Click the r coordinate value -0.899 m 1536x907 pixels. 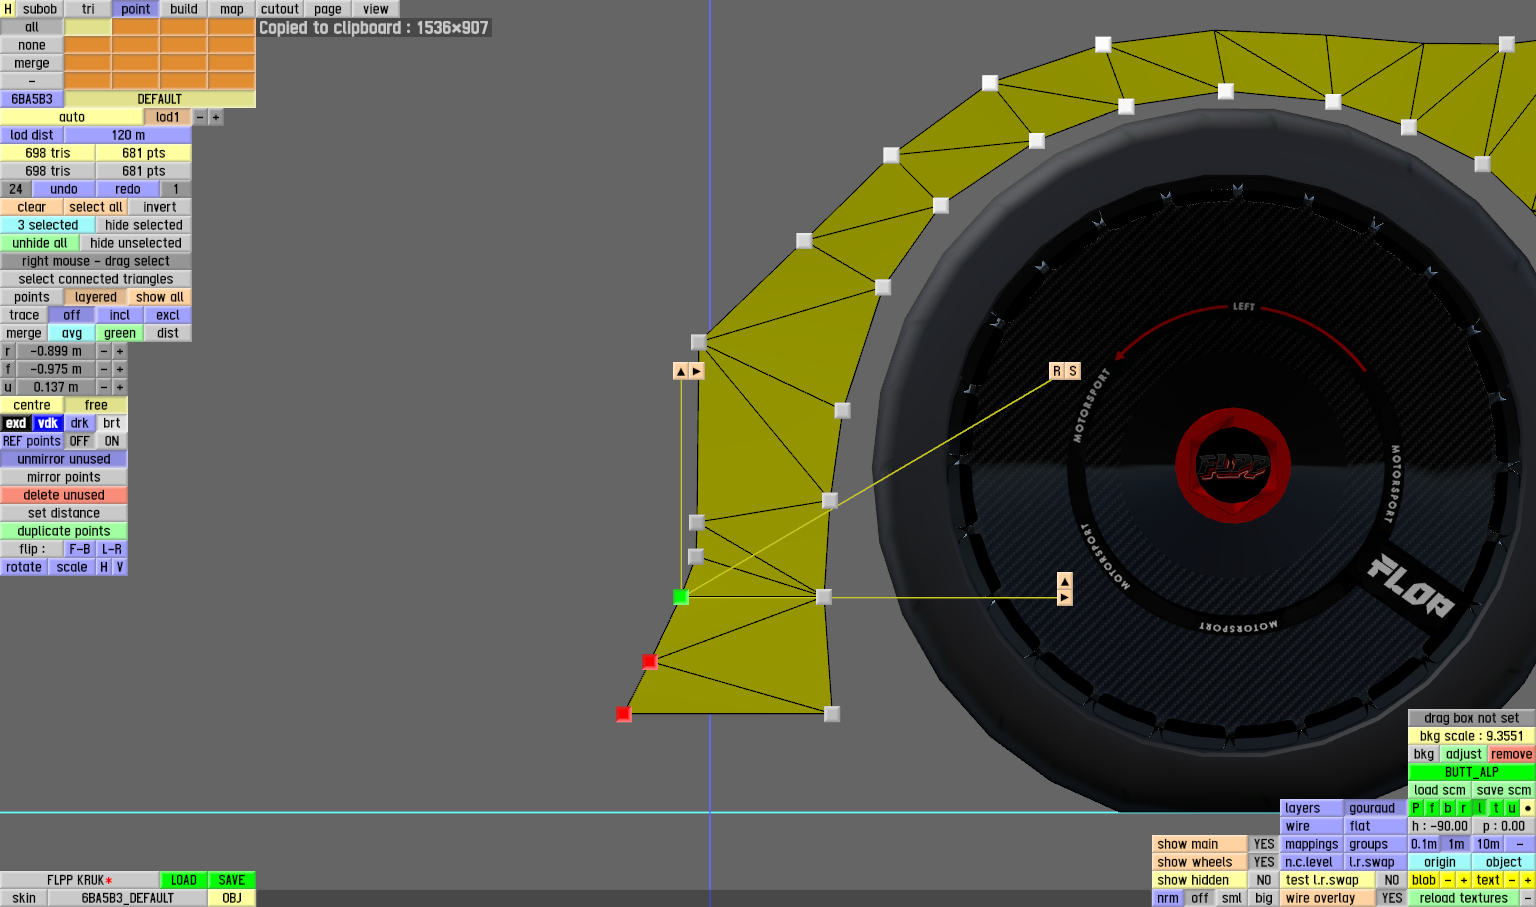(x=56, y=351)
